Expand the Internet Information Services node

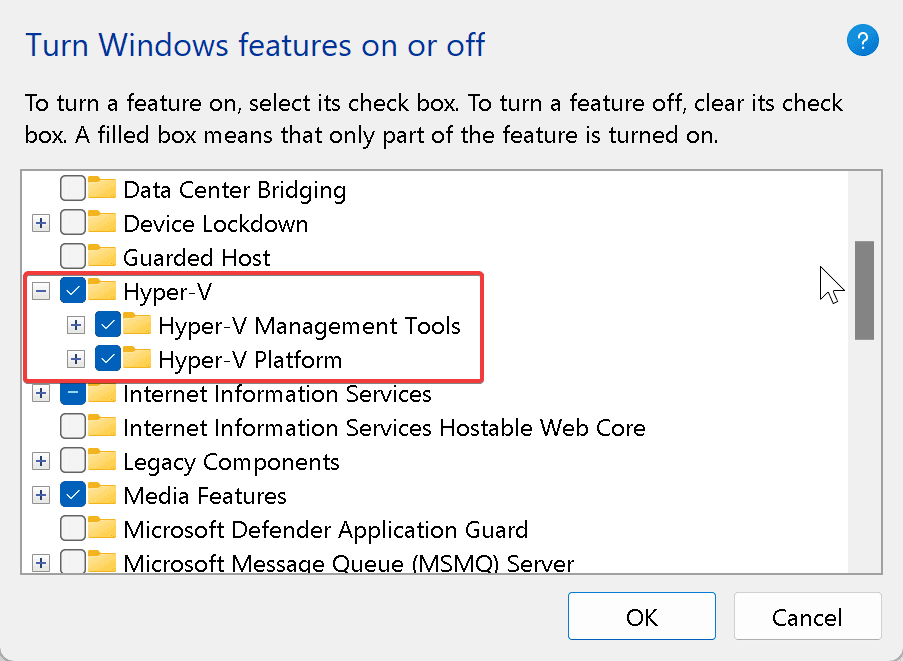(40, 393)
